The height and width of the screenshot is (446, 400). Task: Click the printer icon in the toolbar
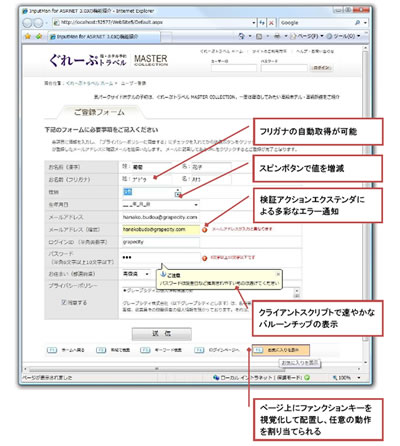[x=277, y=36]
